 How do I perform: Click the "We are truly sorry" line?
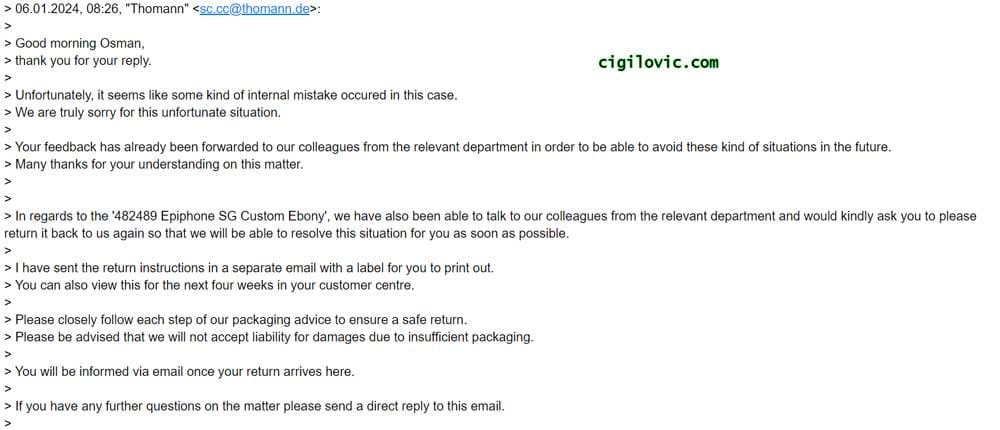(x=148, y=112)
